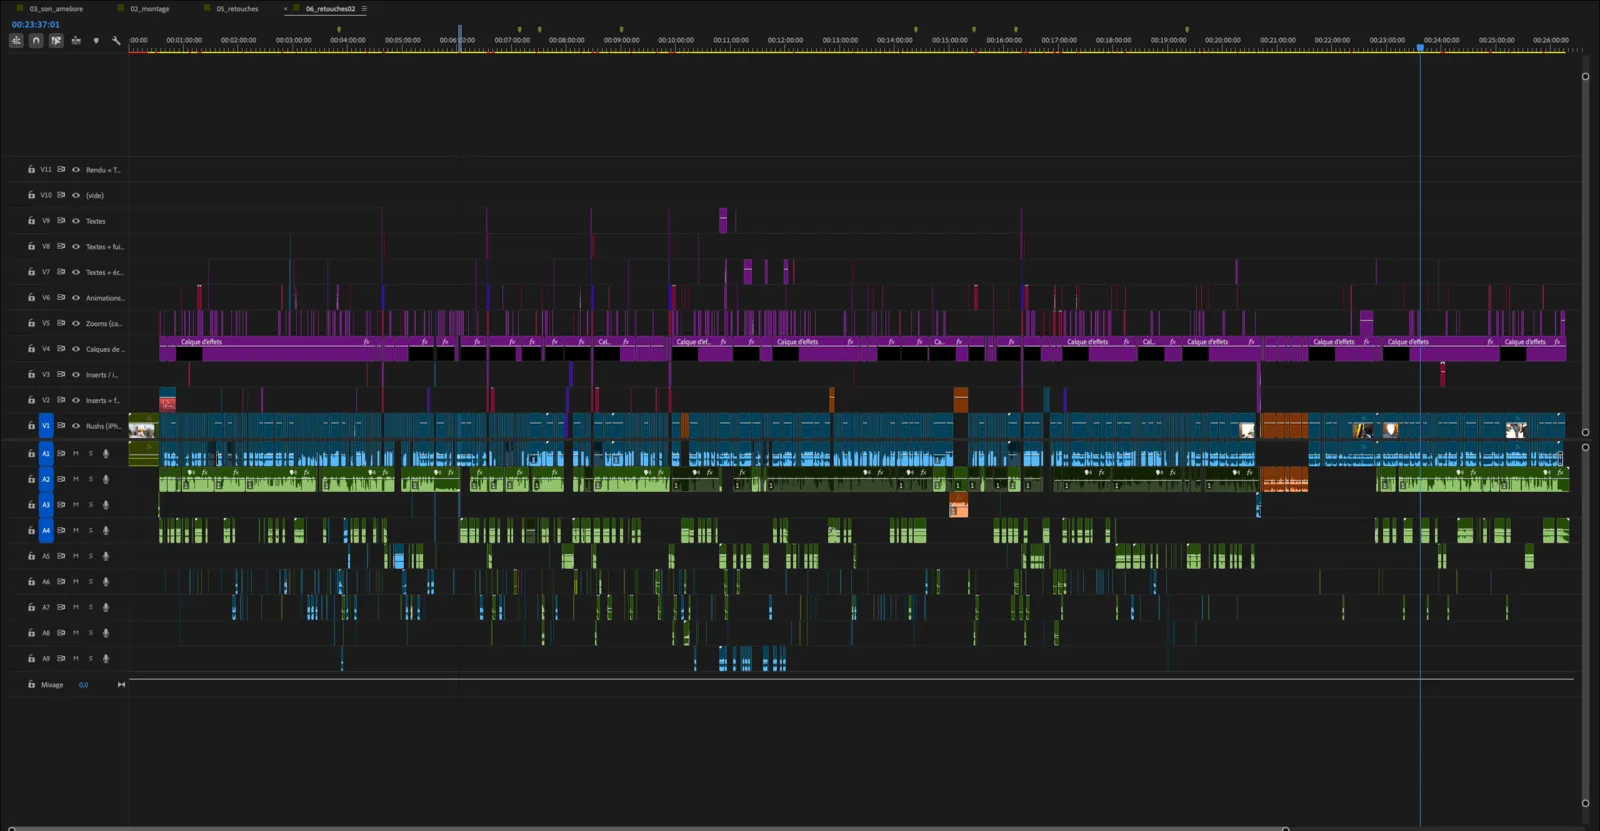Screen dimensions: 1600x831
Task: Toggle insert sequences as nests button
Action: tap(16, 40)
